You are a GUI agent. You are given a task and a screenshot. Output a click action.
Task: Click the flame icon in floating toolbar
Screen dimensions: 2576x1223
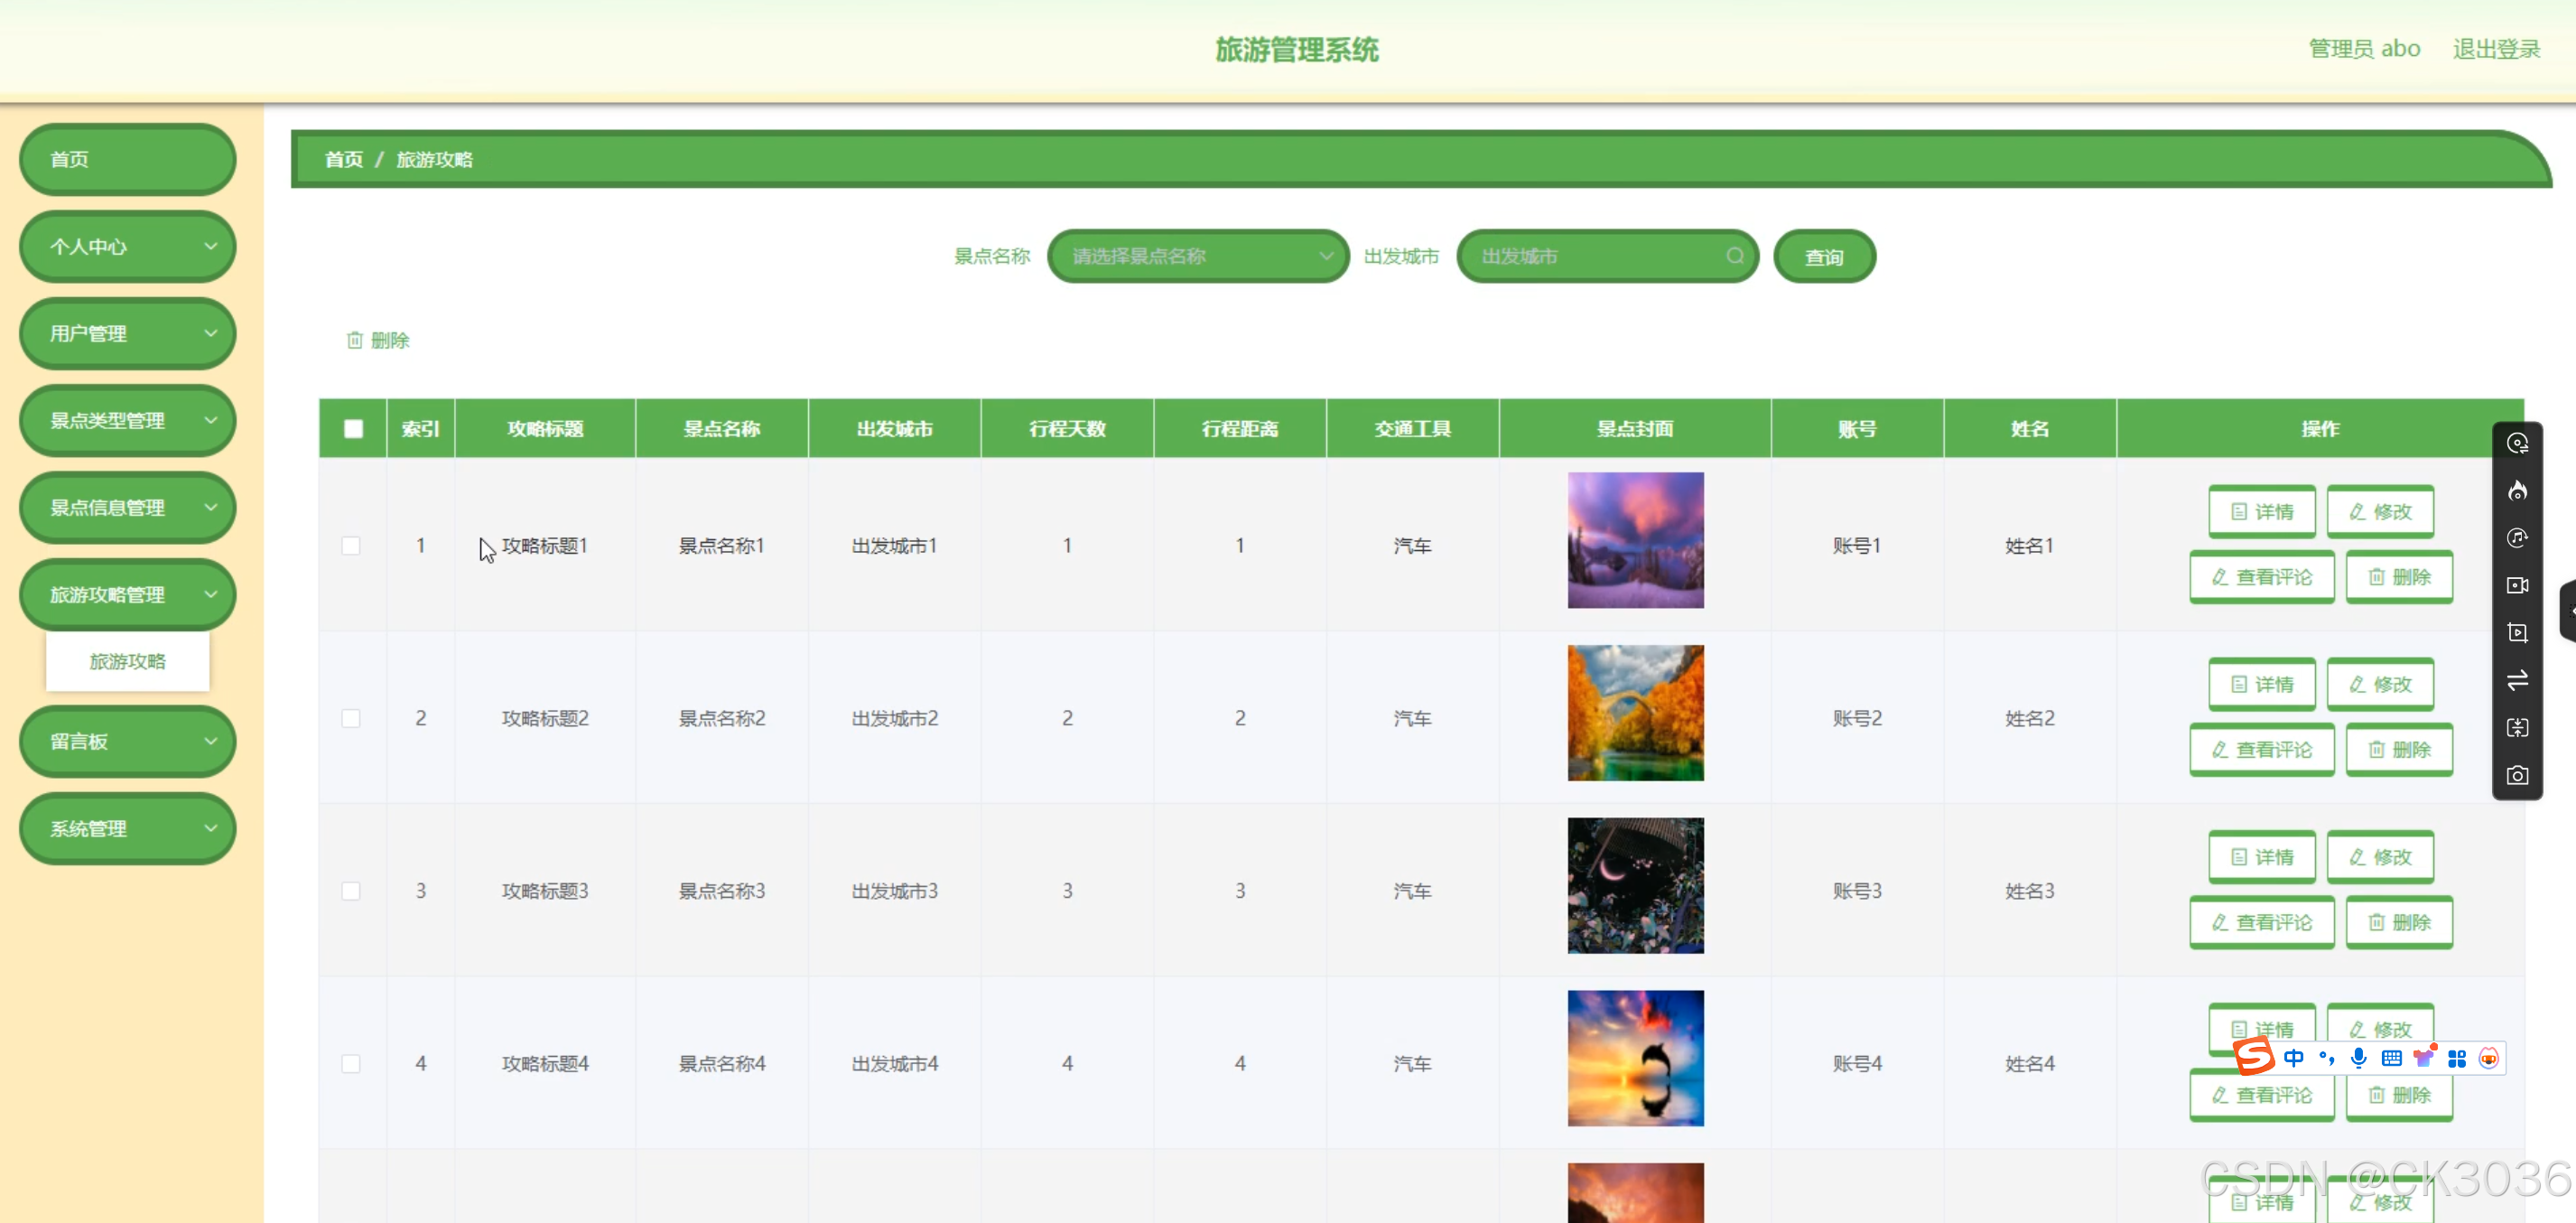tap(2517, 490)
